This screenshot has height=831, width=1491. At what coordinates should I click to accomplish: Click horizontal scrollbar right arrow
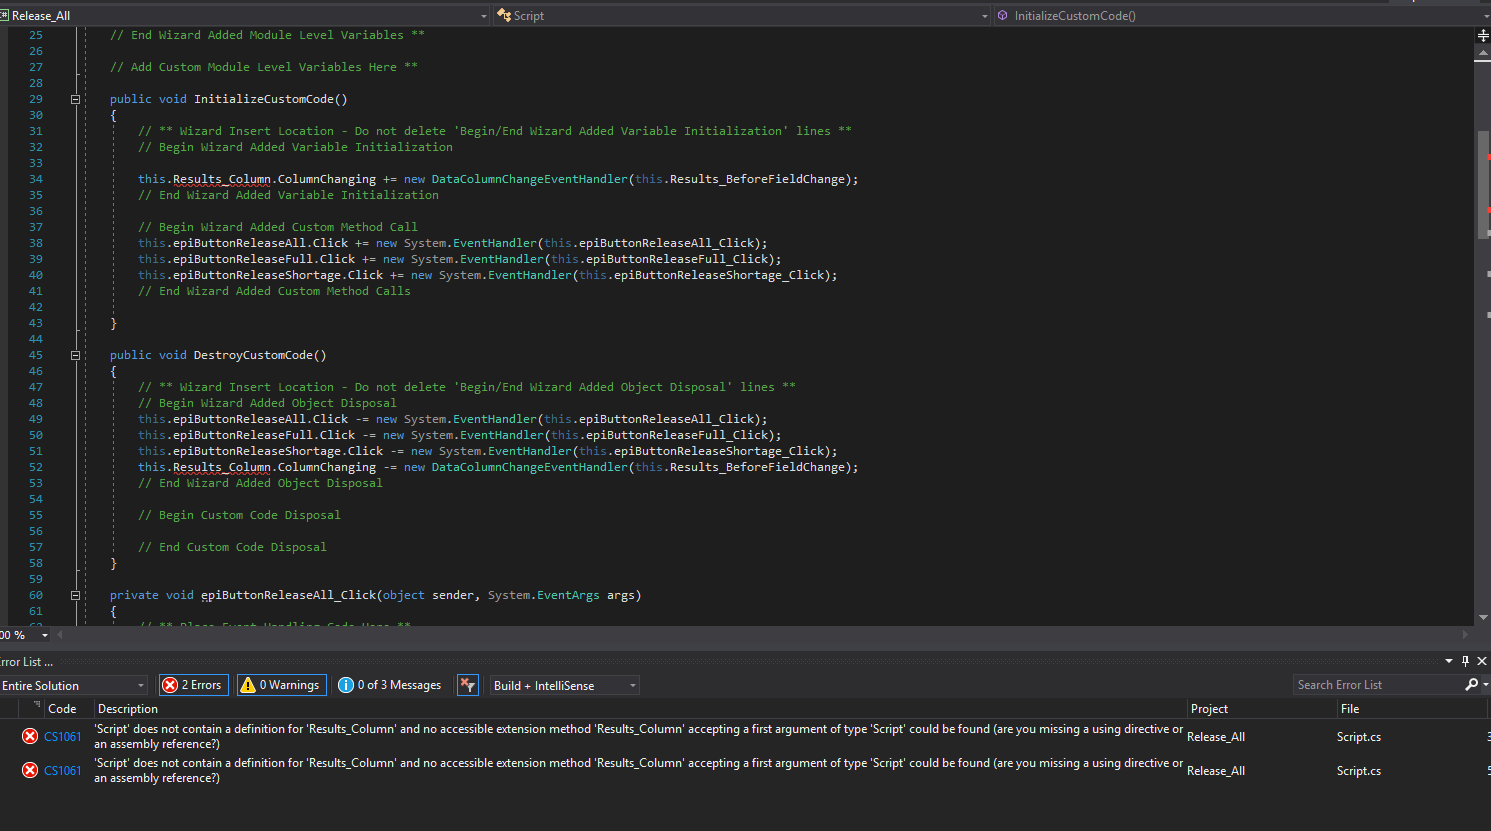1466,634
